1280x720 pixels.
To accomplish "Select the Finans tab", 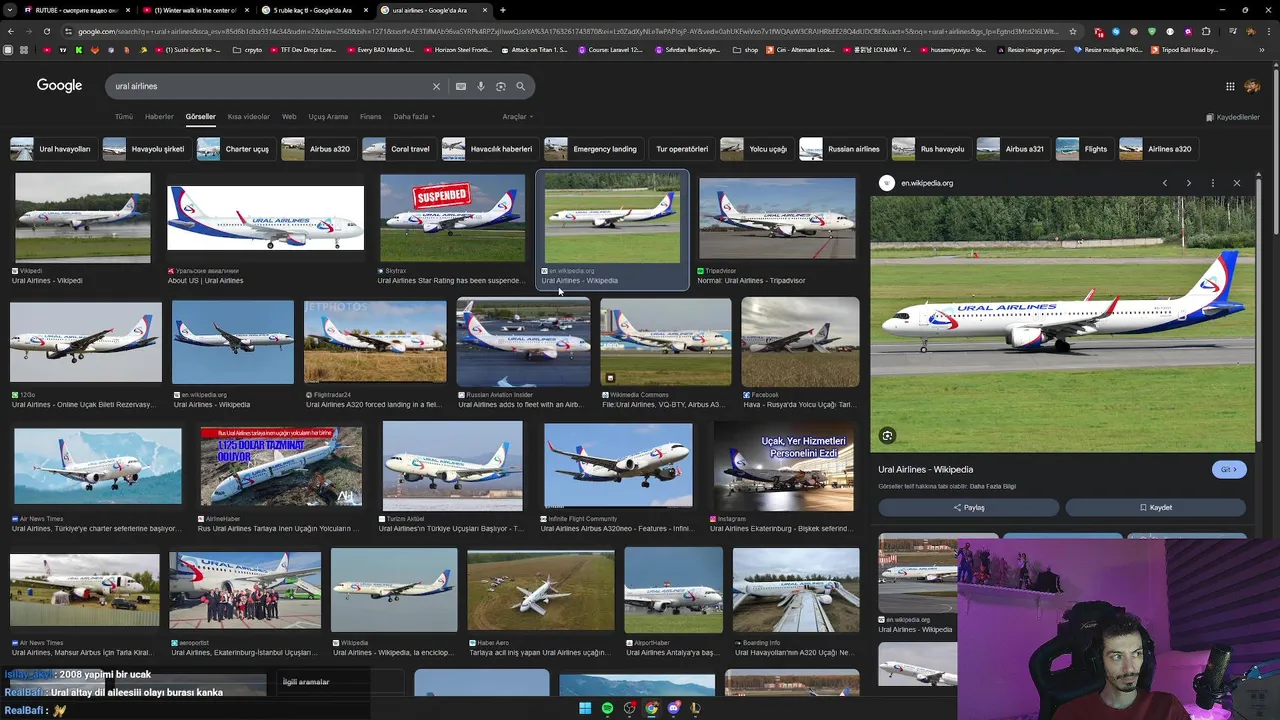I will 370,117.
